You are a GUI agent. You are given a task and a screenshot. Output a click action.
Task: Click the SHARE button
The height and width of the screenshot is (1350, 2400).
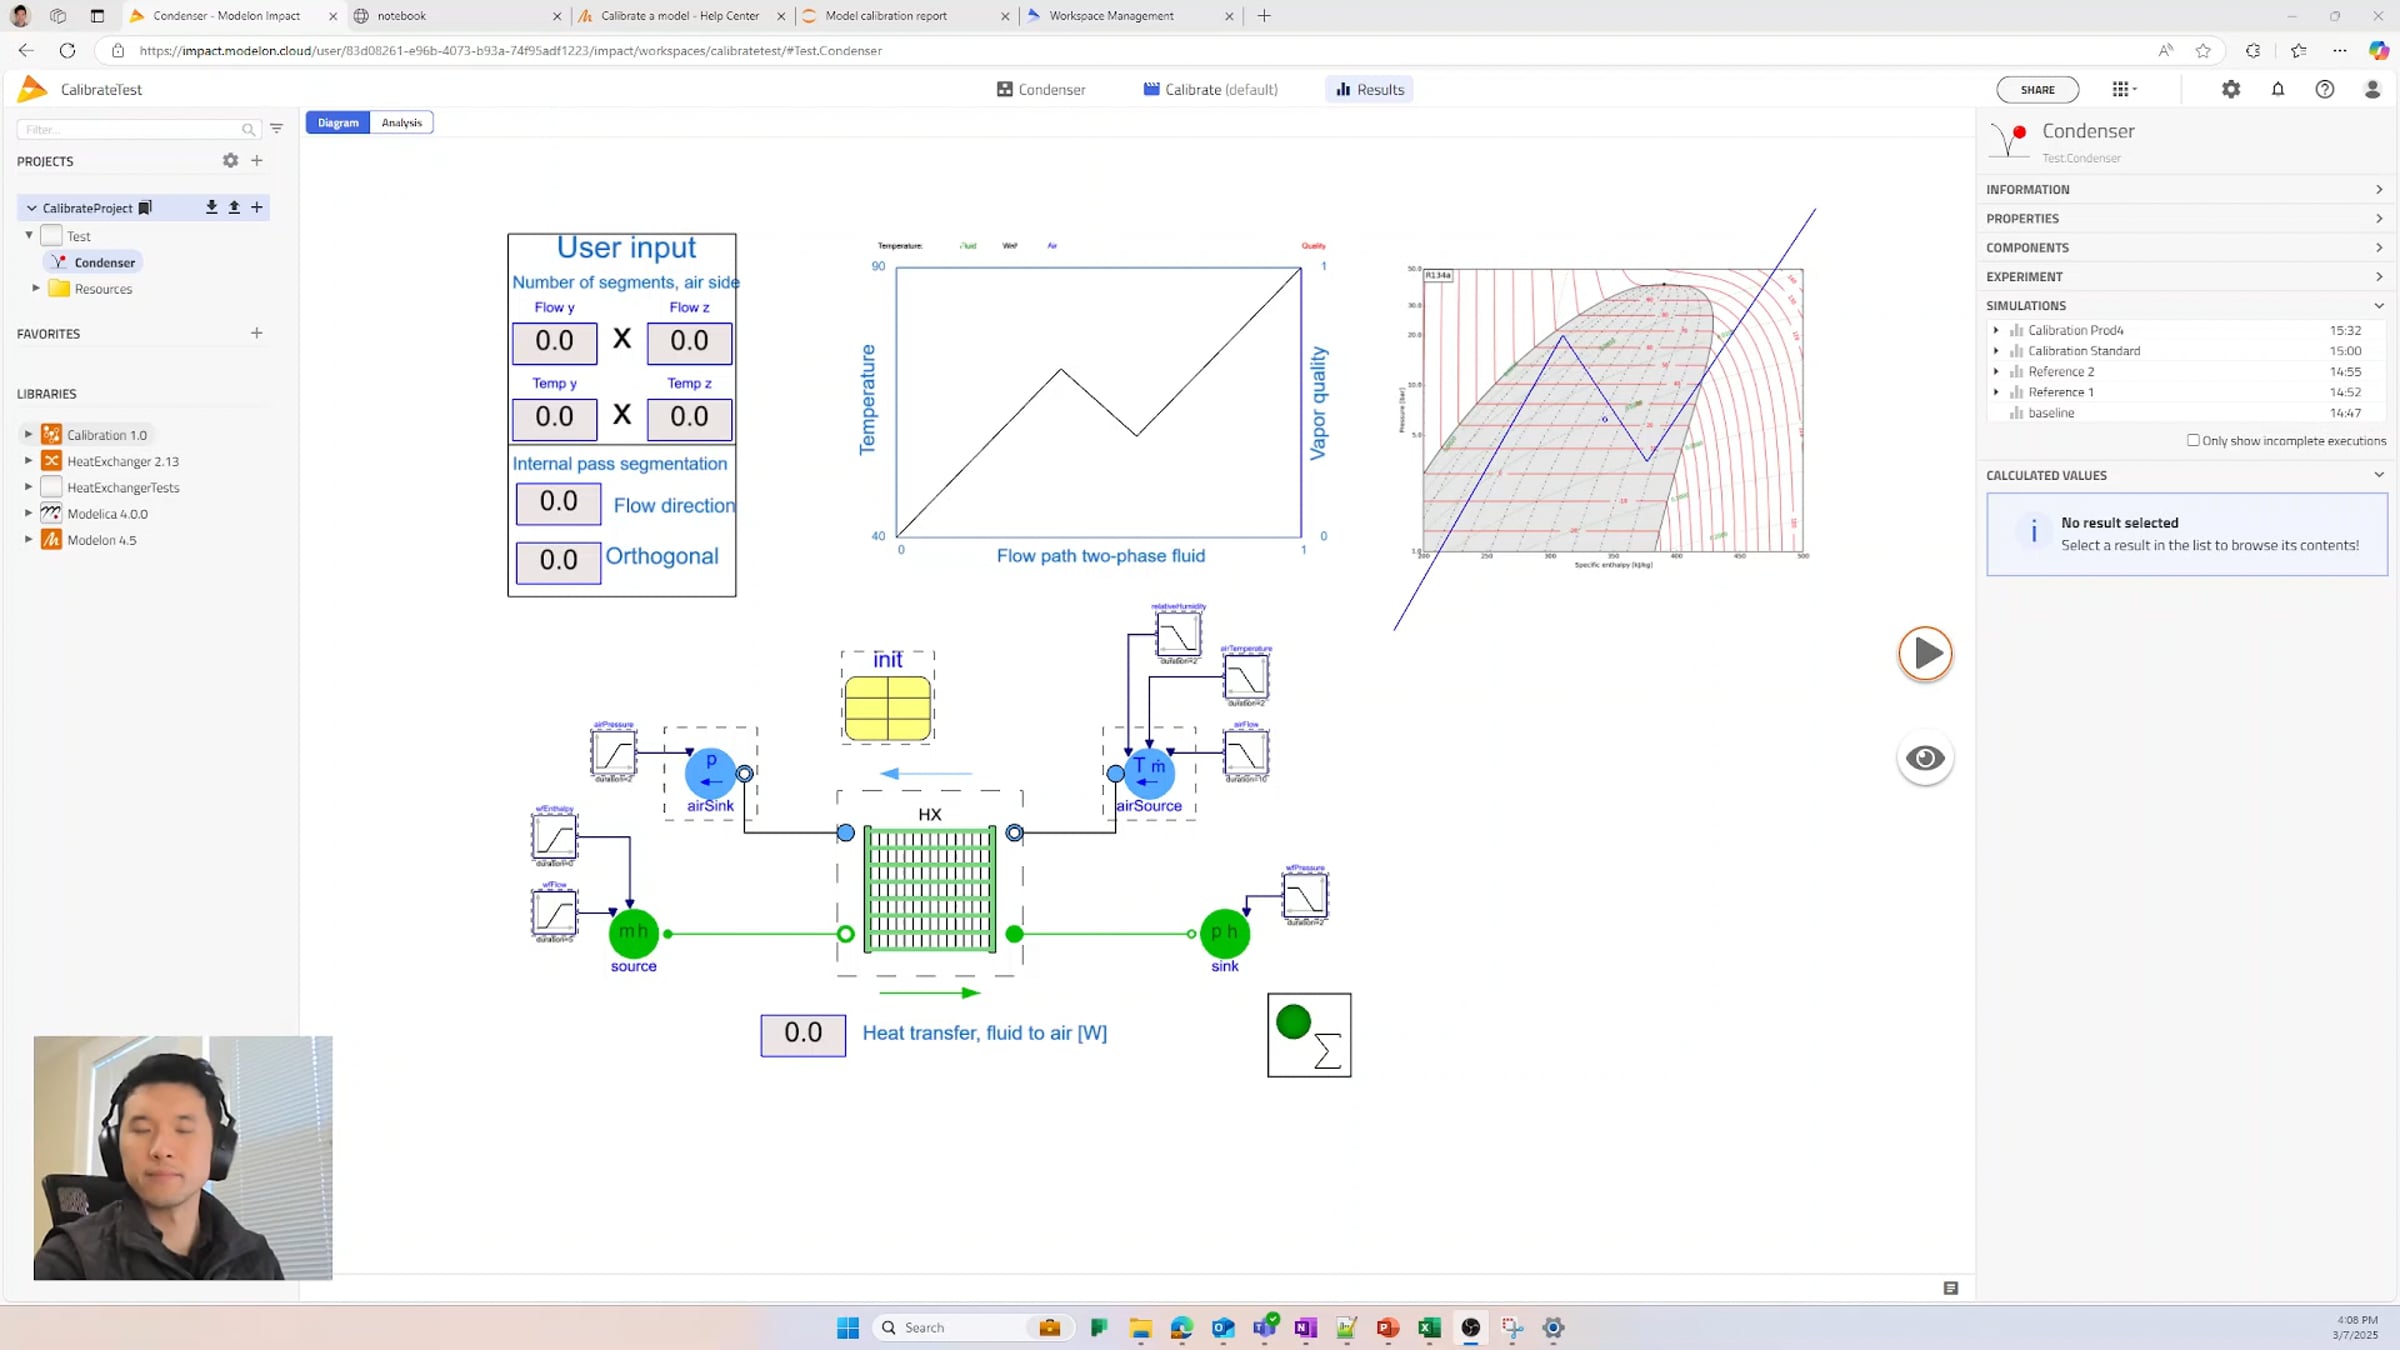[2037, 89]
